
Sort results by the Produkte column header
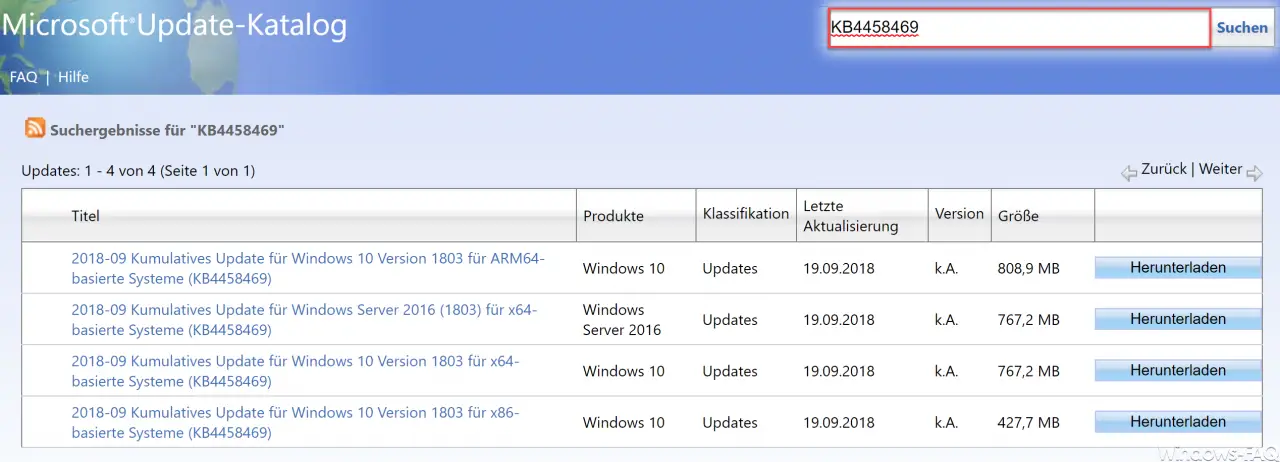[613, 215]
